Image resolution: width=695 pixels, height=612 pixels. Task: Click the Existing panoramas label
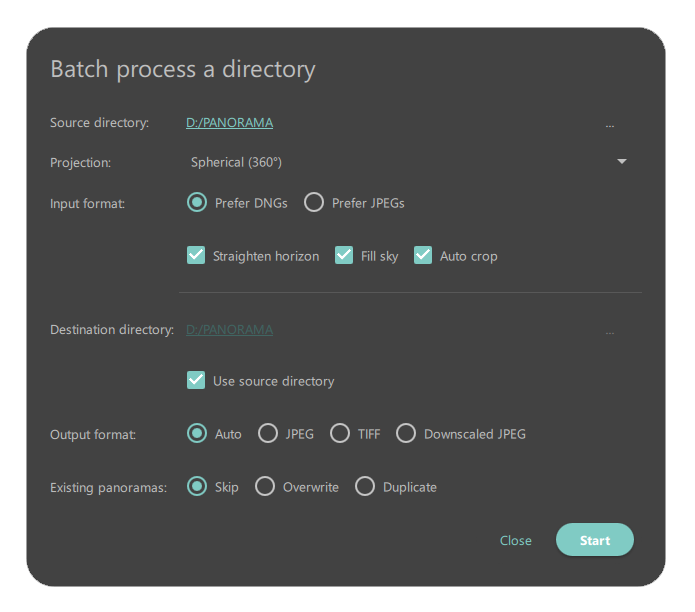click(x=108, y=487)
